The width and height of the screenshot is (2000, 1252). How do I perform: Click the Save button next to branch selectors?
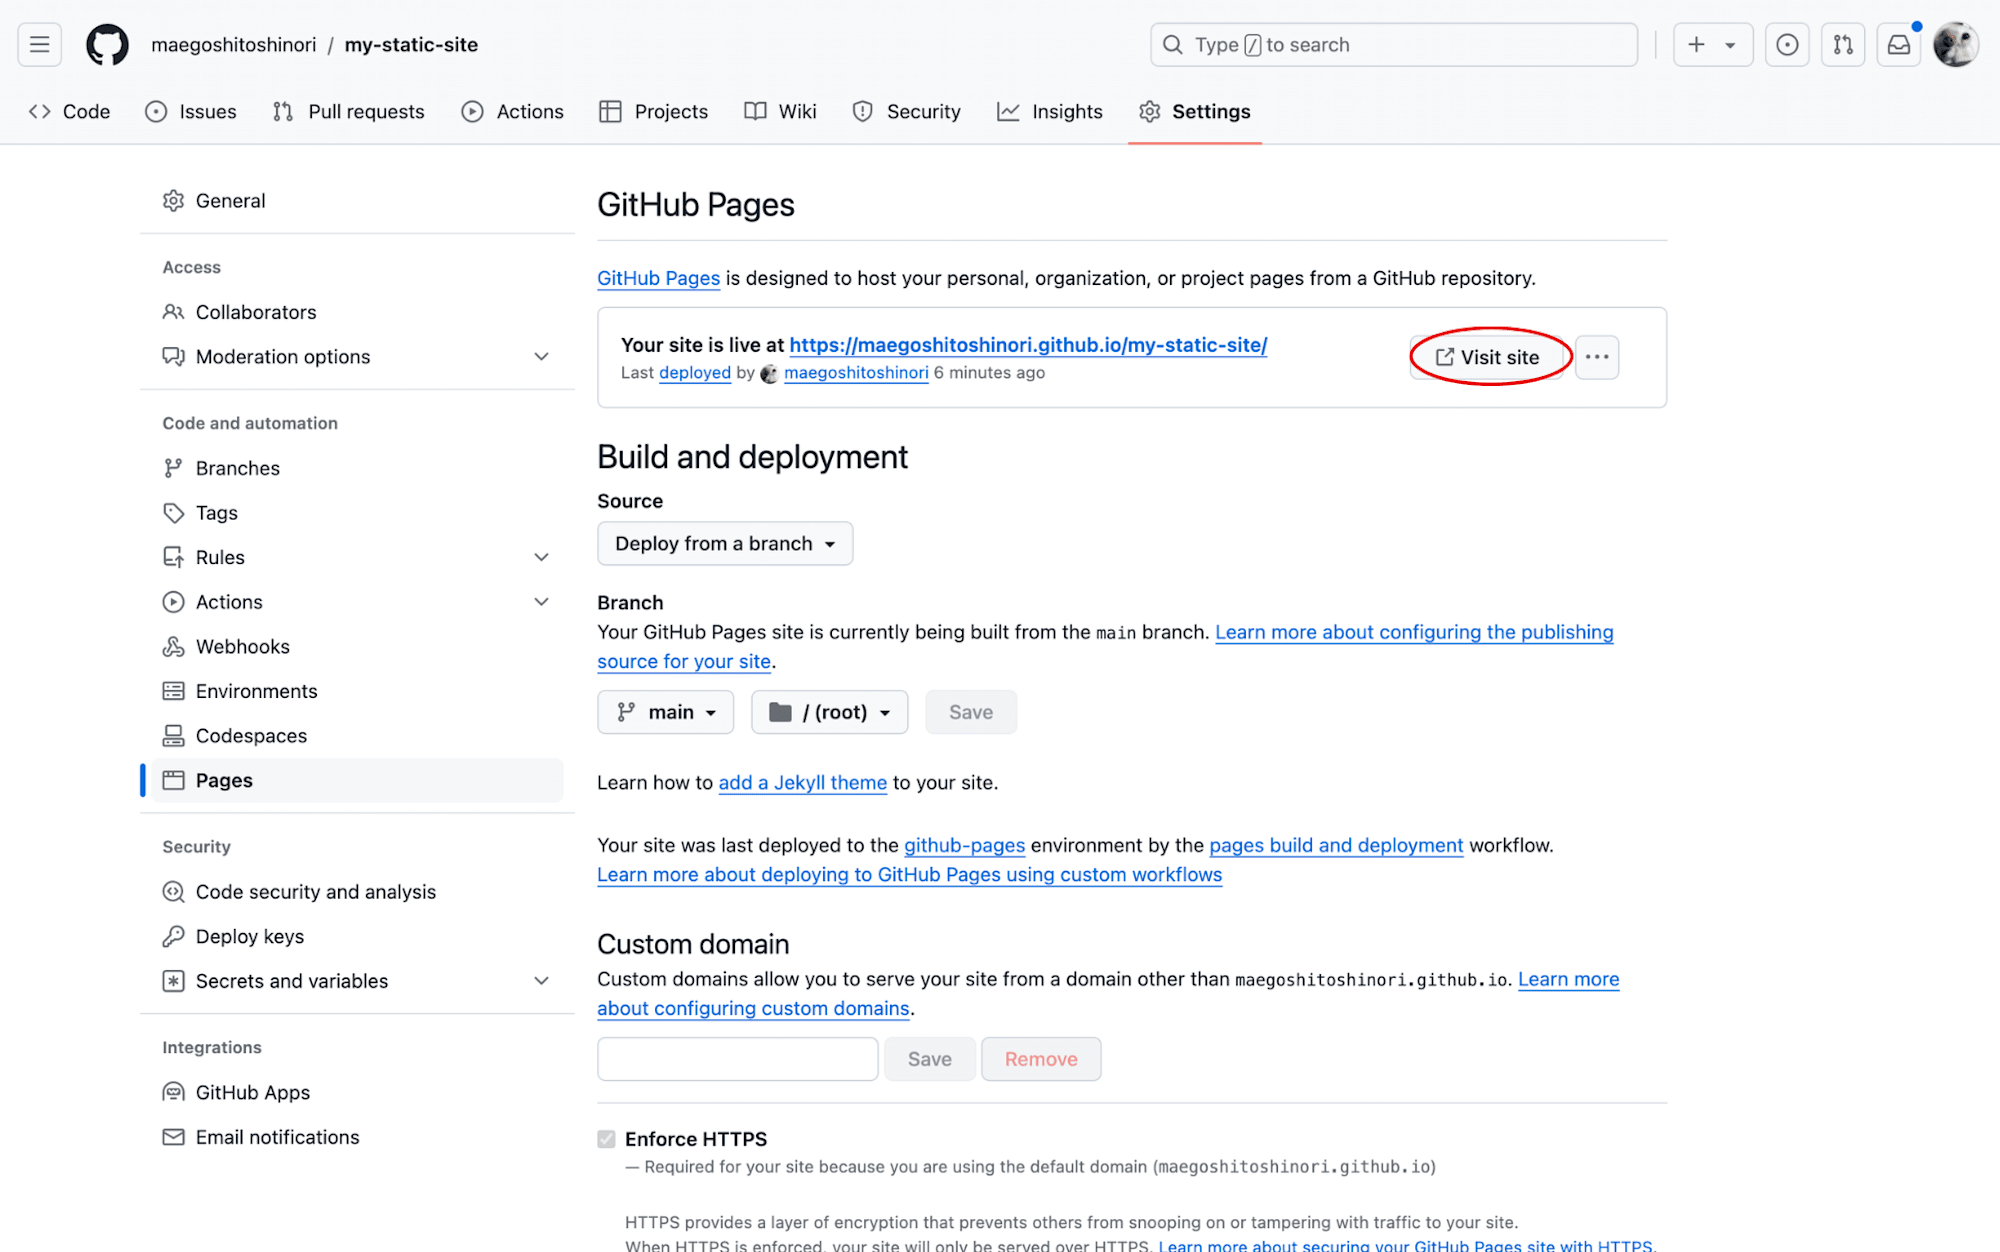point(971,712)
